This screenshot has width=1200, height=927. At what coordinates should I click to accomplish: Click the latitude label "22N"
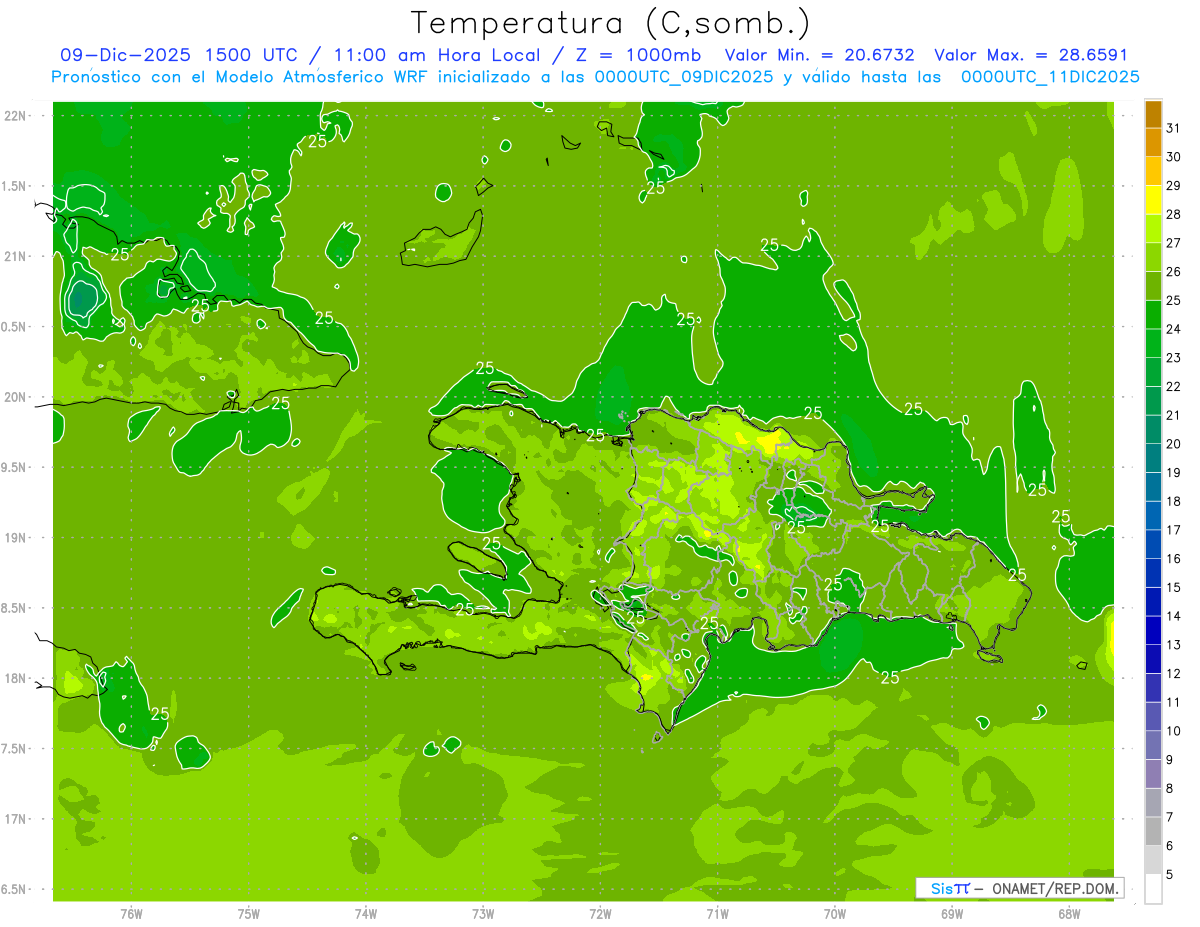(x=15, y=116)
